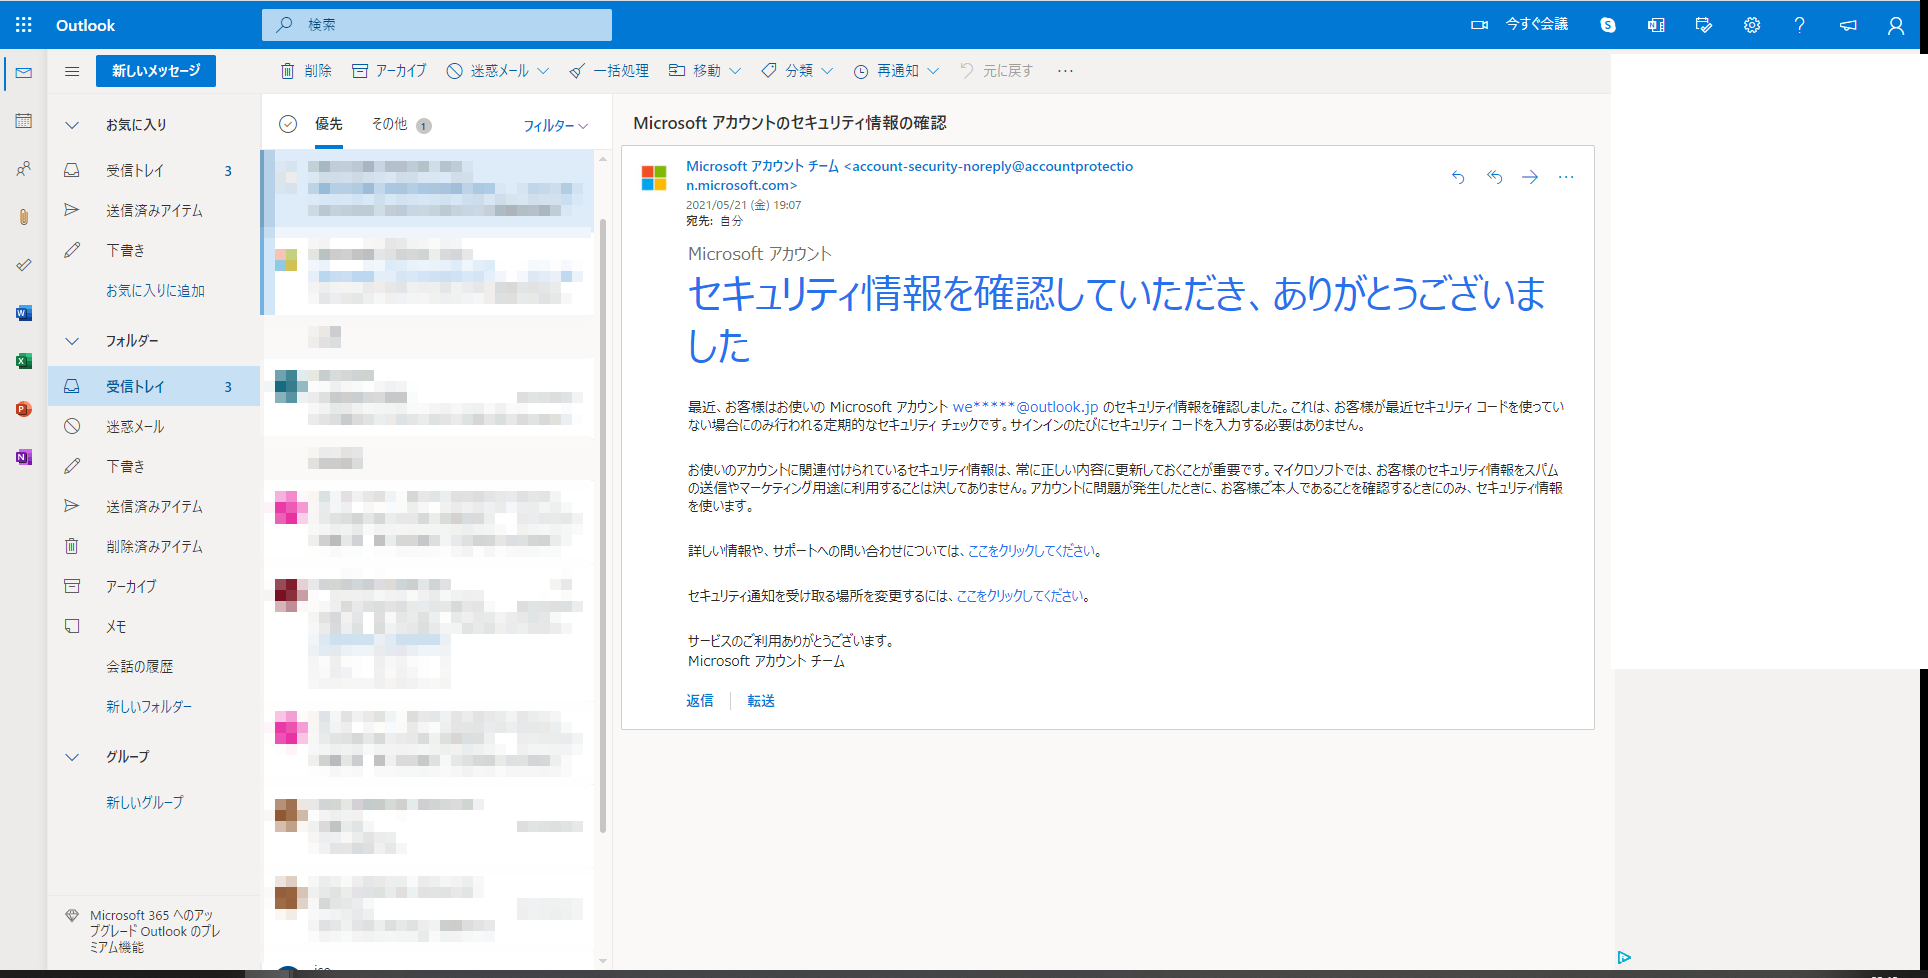The height and width of the screenshot is (978, 1928).
Task: Forward the message with arrow icon
Action: click(1530, 177)
